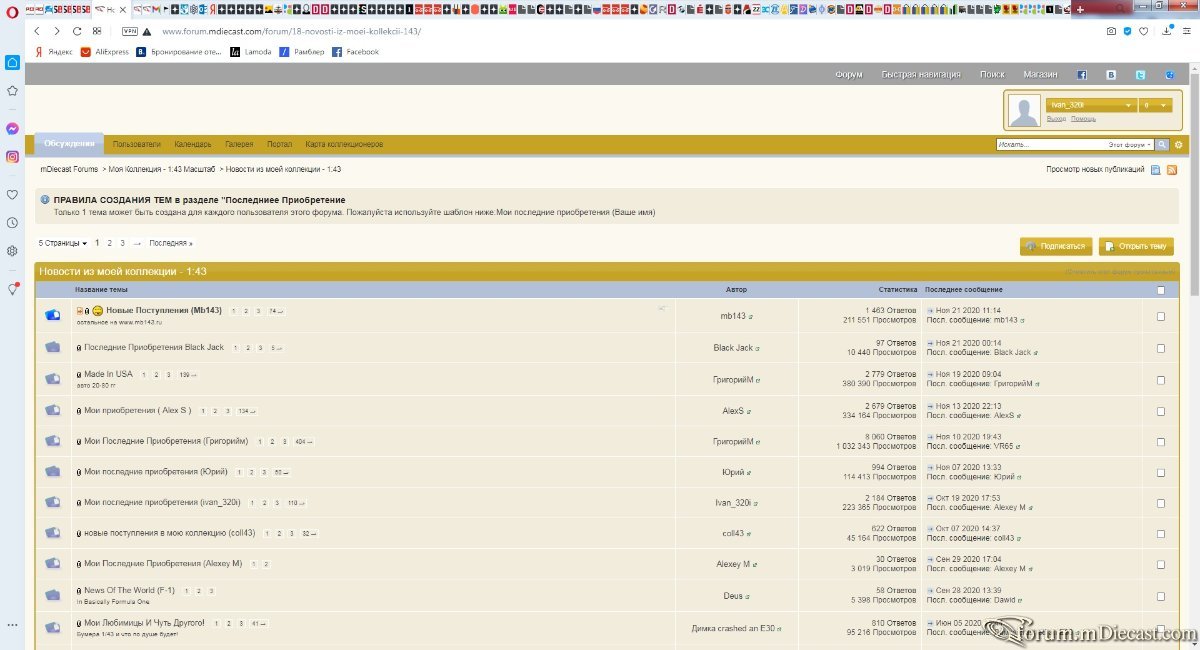Go back with the browser back arrow

tap(37, 31)
